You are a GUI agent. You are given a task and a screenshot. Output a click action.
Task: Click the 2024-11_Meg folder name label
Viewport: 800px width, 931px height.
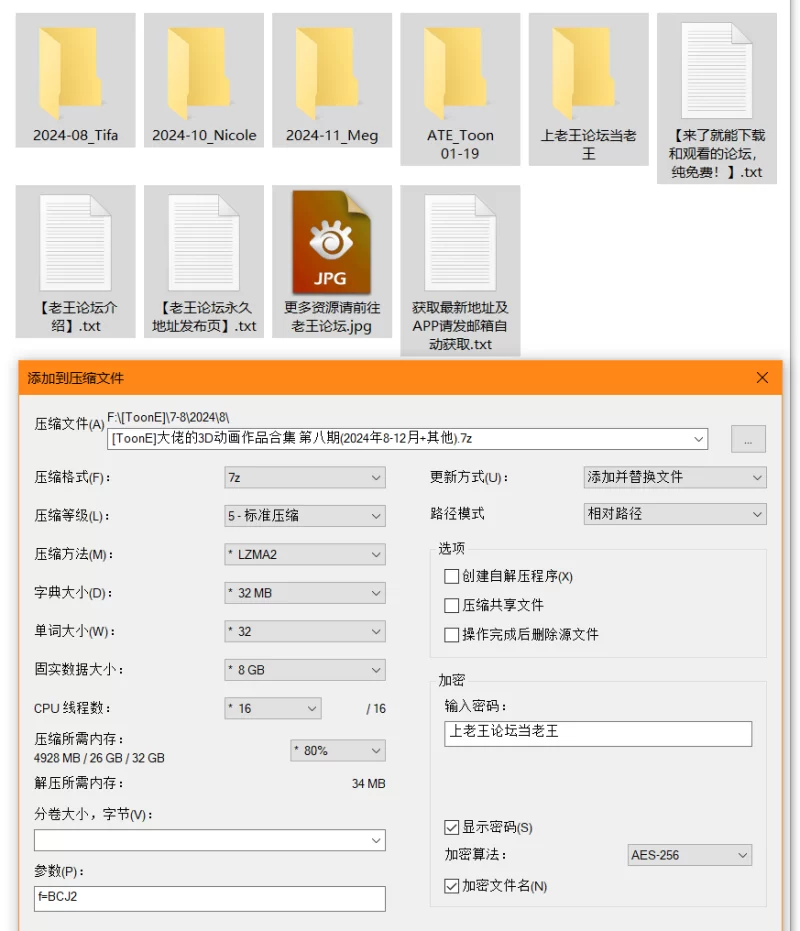click(331, 135)
